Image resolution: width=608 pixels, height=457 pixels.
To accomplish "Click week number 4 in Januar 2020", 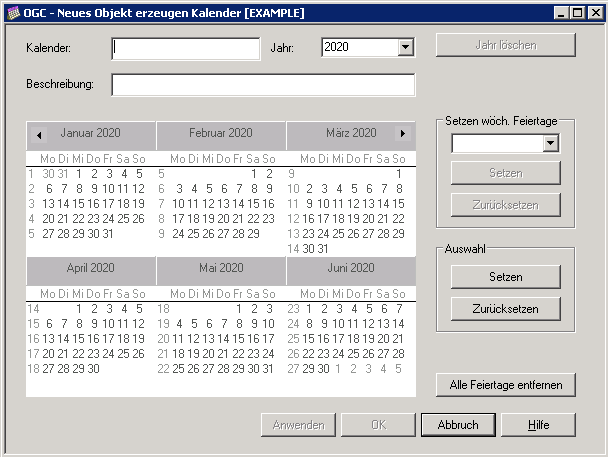I will (x=31, y=219).
